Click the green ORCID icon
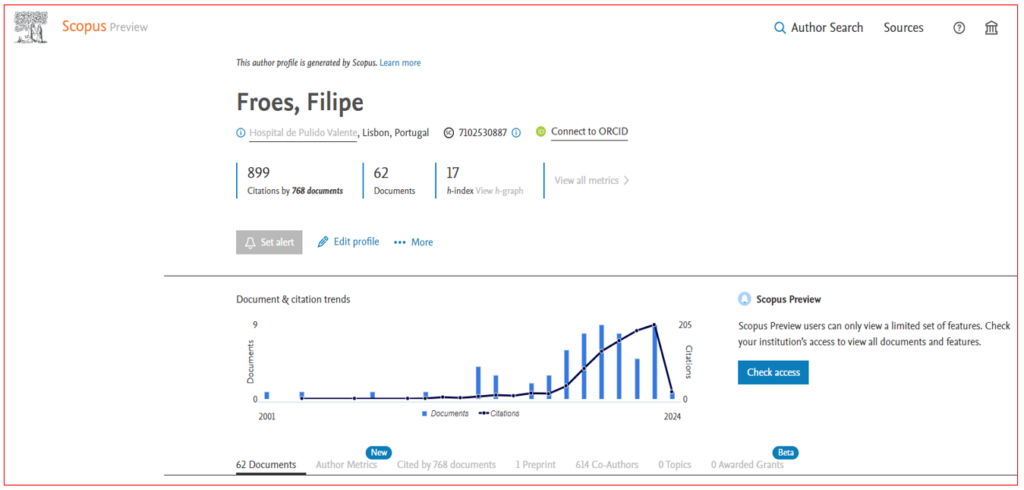The width and height of the screenshot is (1024, 490). click(x=541, y=132)
